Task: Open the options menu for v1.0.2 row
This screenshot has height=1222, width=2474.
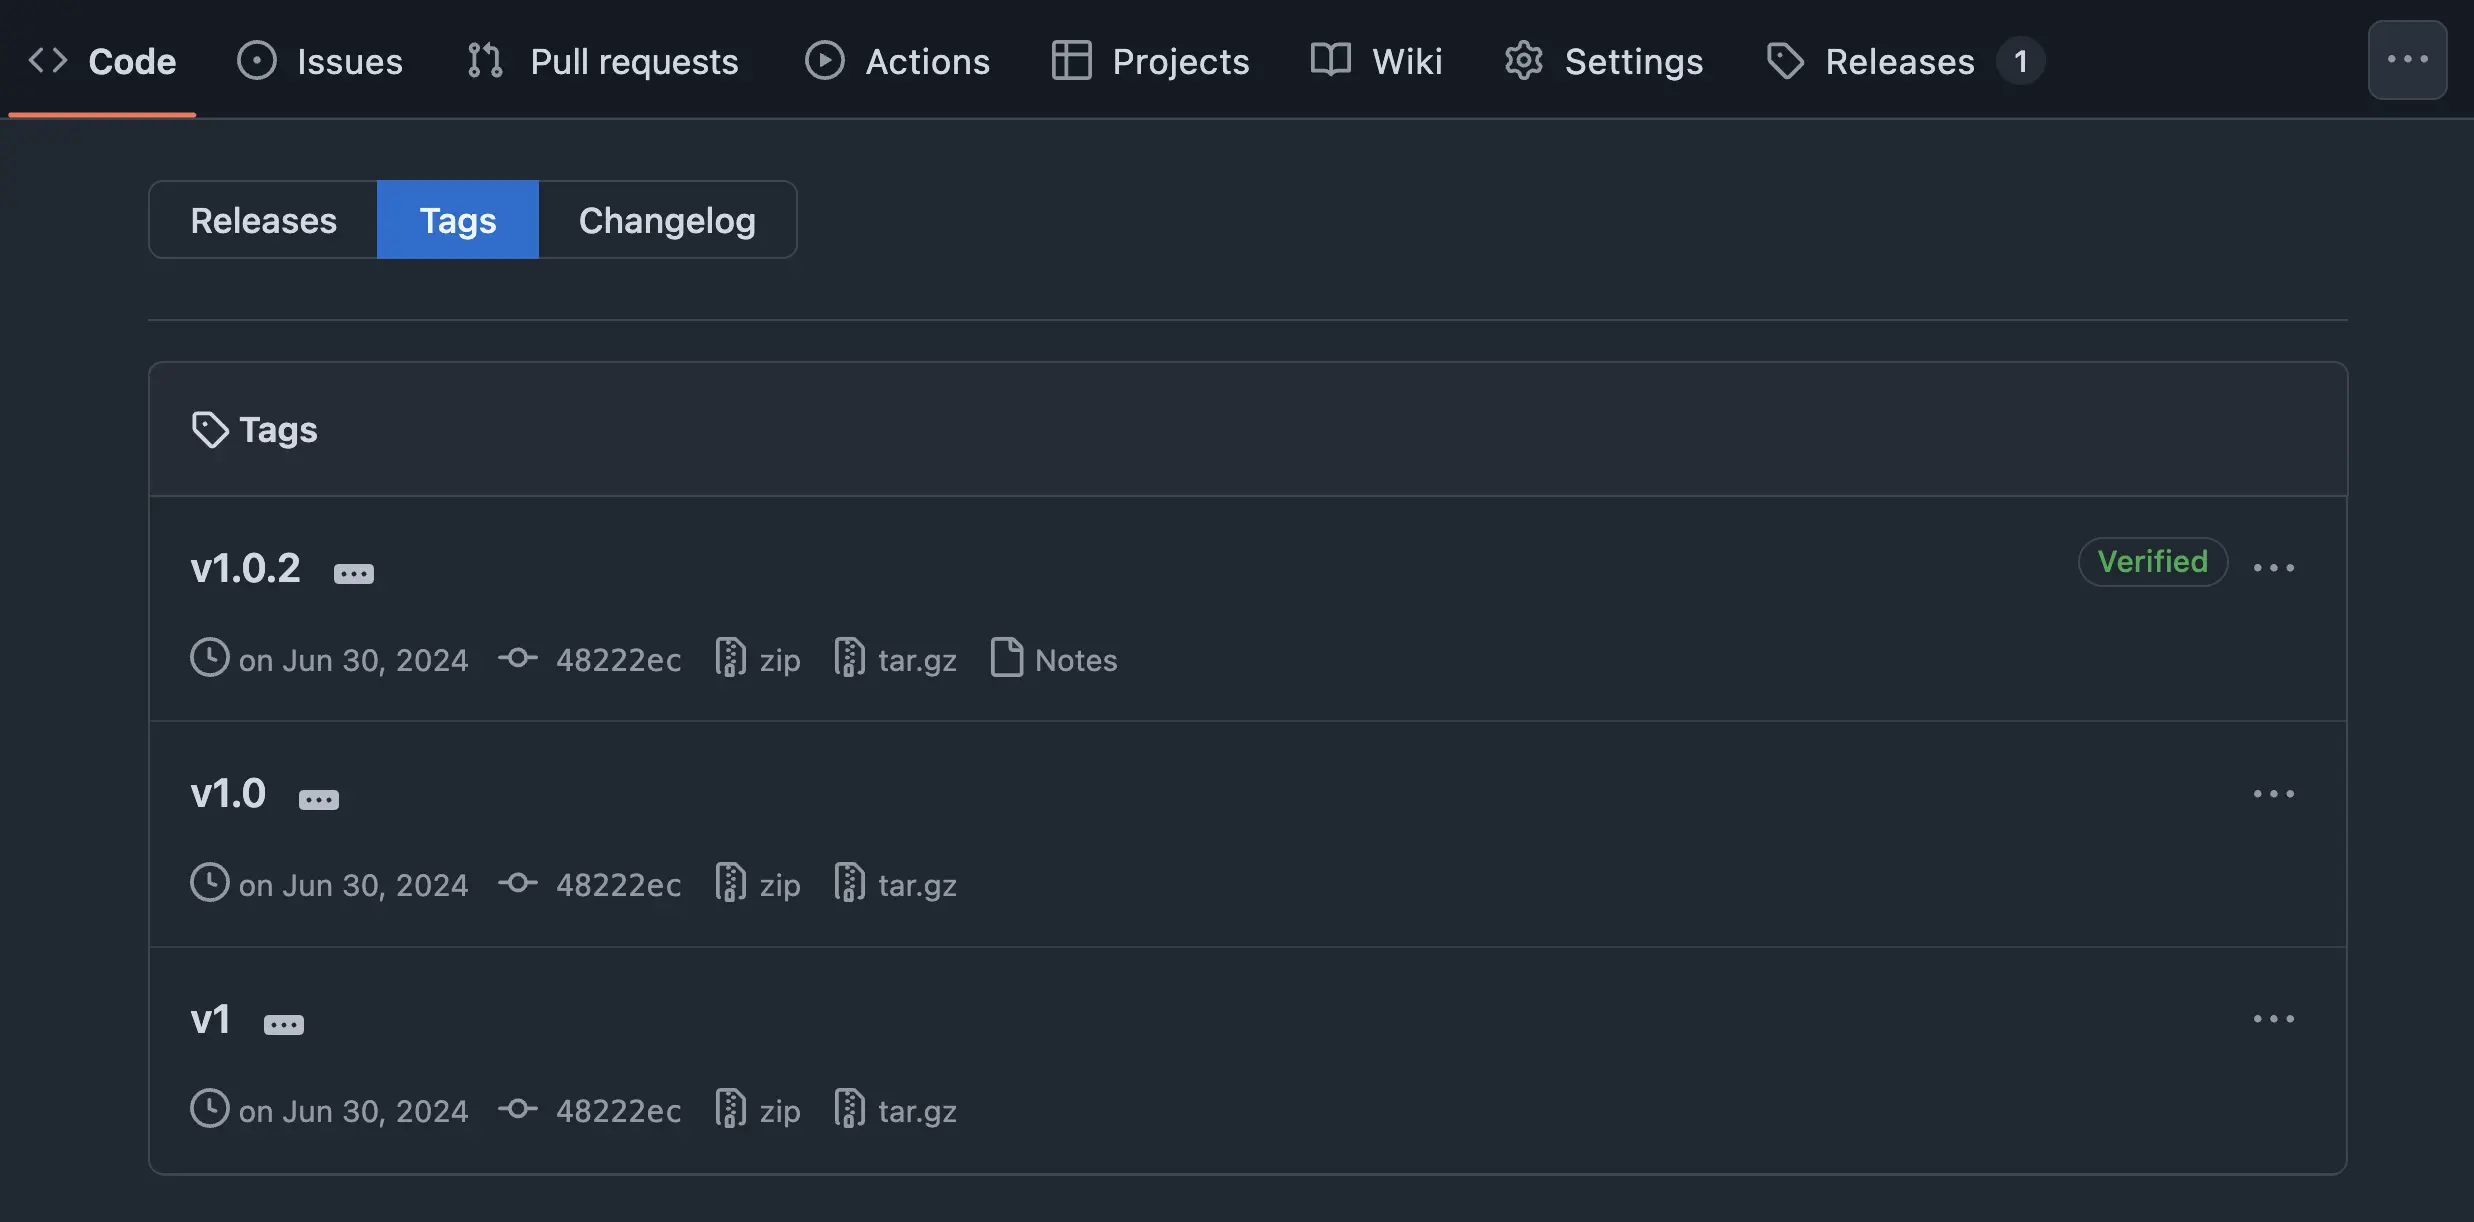Action: coord(2273,567)
